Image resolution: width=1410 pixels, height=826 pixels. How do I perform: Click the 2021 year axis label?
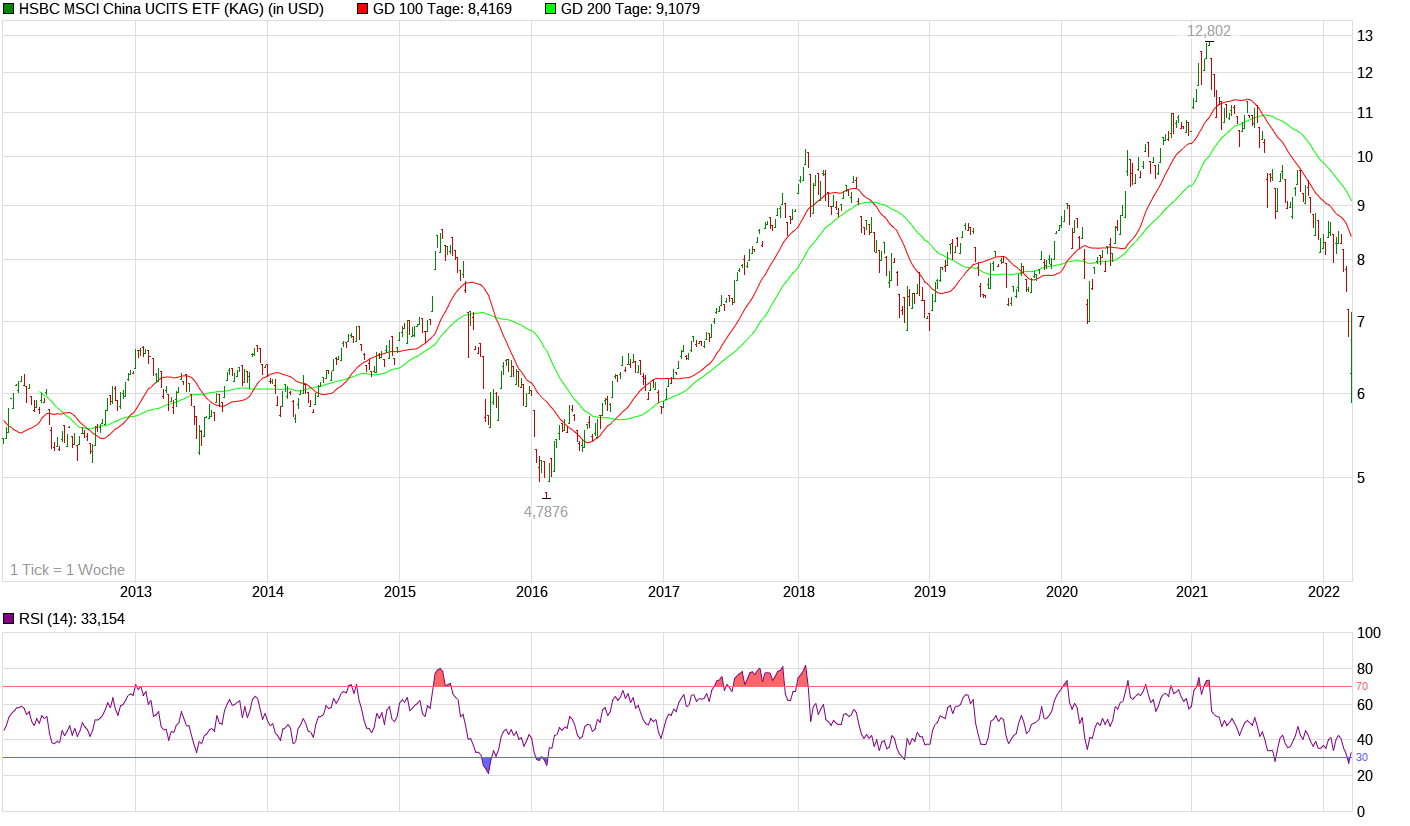[1192, 591]
